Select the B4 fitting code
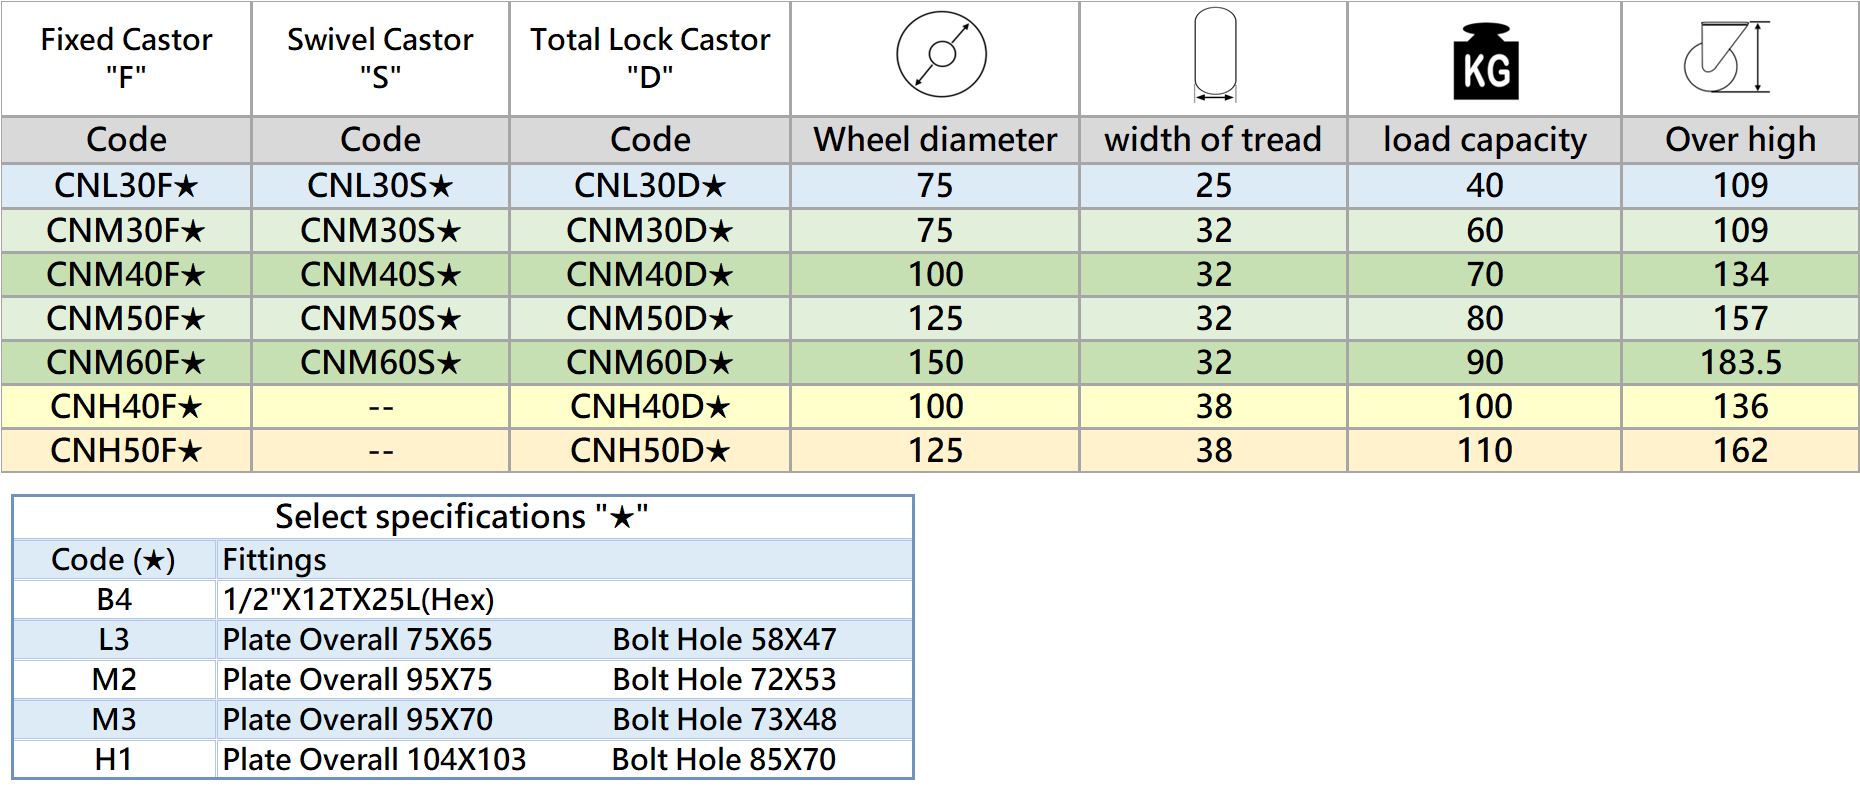The height and width of the screenshot is (811, 1860). (x=114, y=600)
